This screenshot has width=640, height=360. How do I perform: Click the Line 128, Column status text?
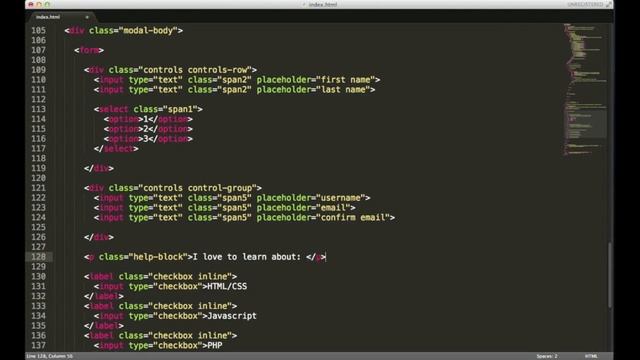[x=49, y=356]
